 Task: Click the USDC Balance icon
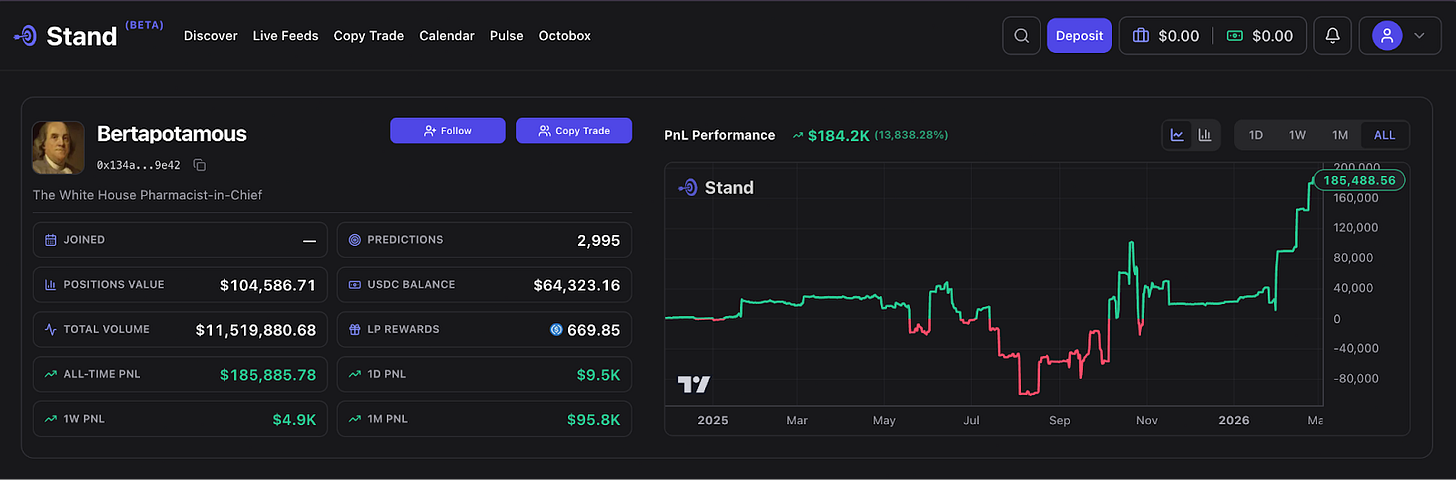point(355,285)
